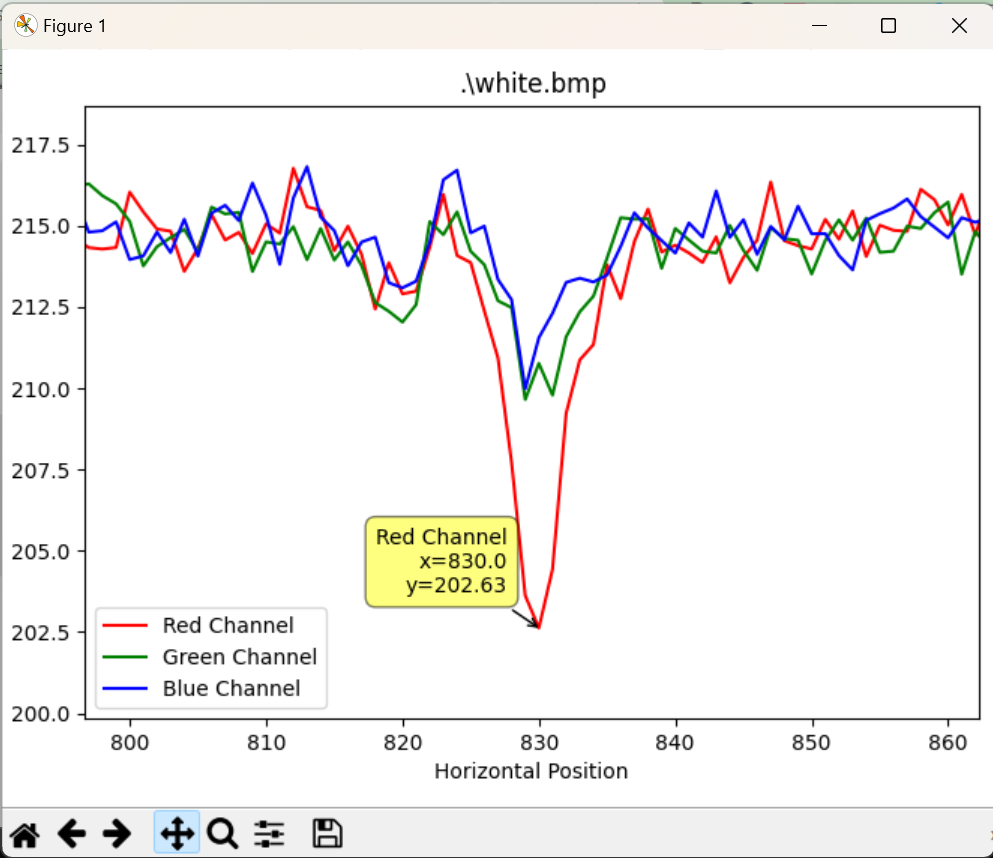Click y-axis tick label 210.0
The image size is (993, 858).
[41, 389]
